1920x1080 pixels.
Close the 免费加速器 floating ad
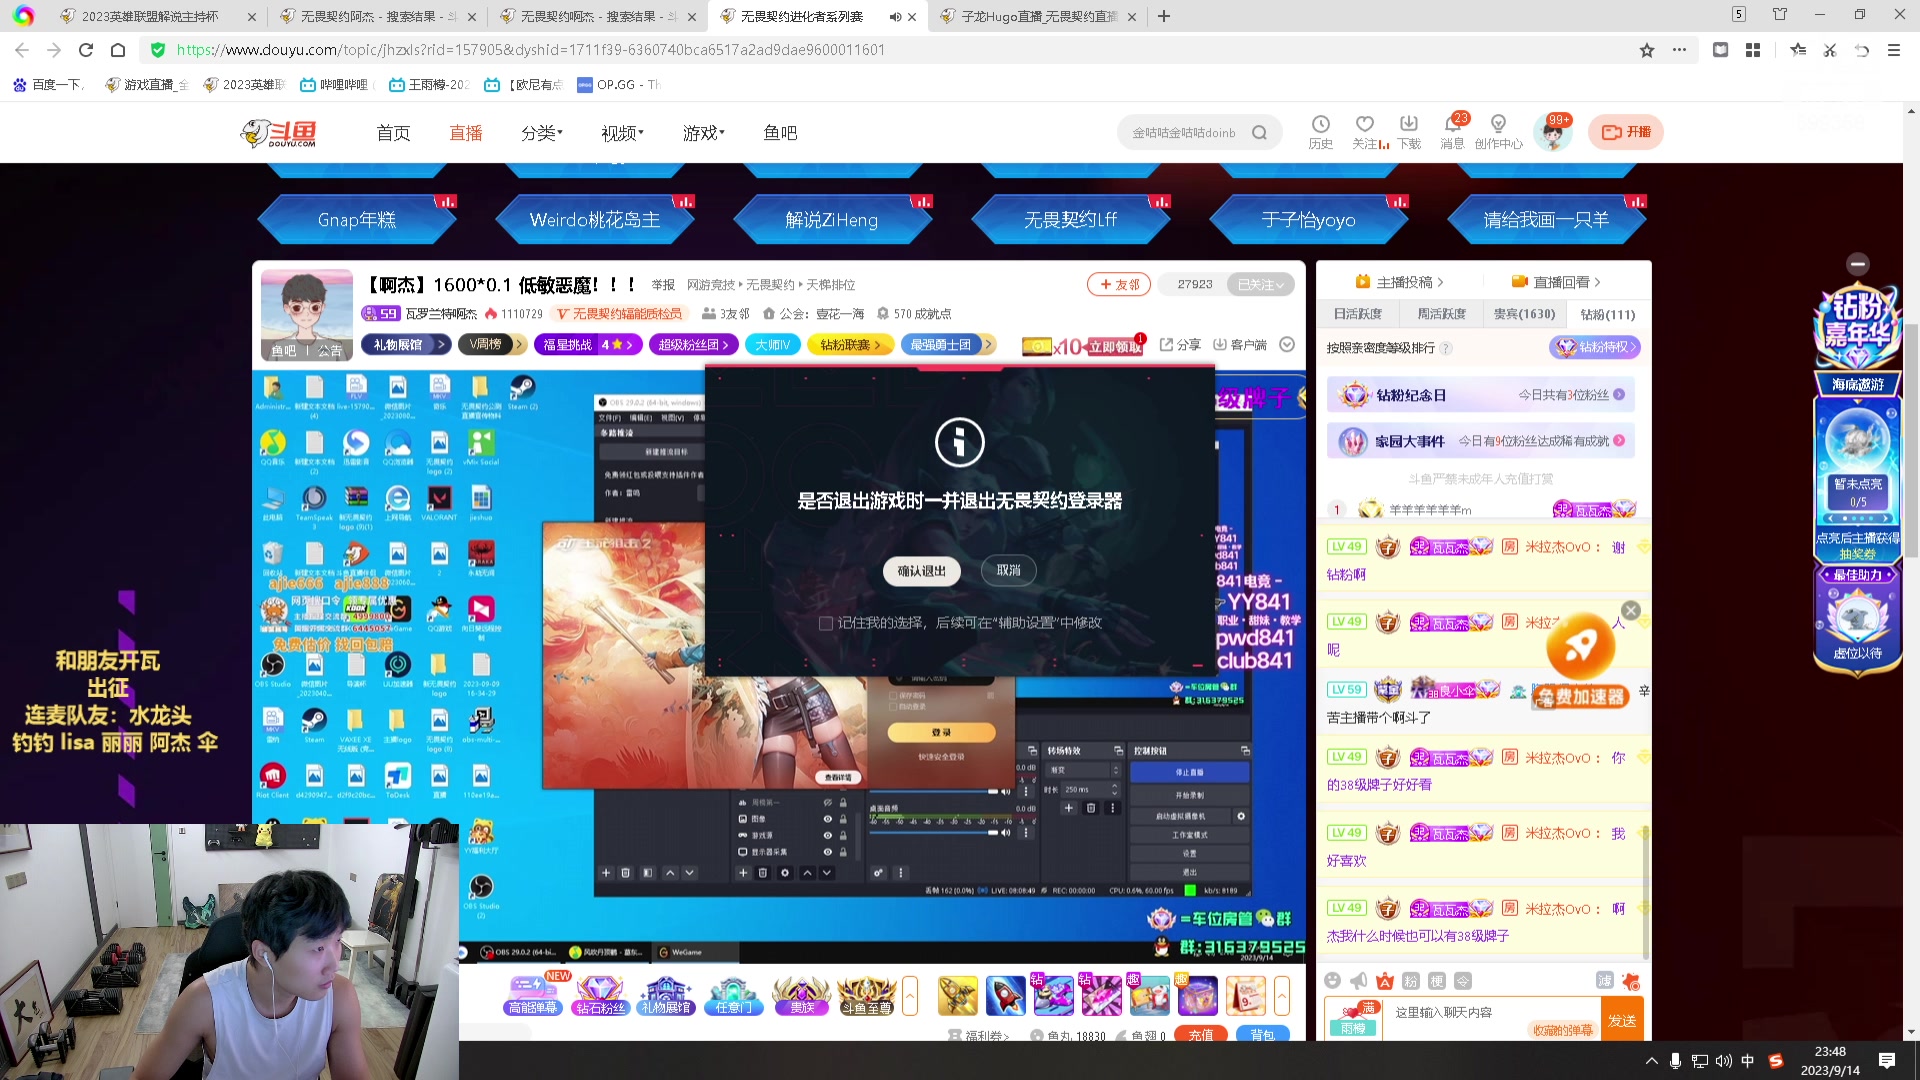(x=1631, y=610)
